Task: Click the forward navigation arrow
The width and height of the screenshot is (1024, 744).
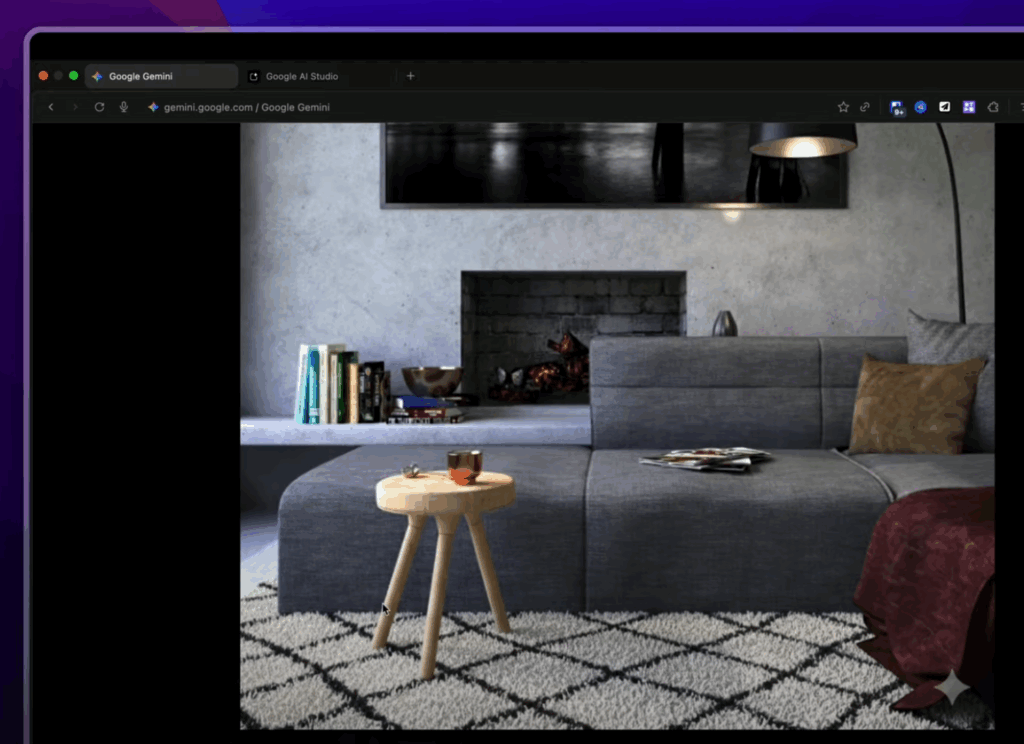Action: pyautogui.click(x=74, y=107)
